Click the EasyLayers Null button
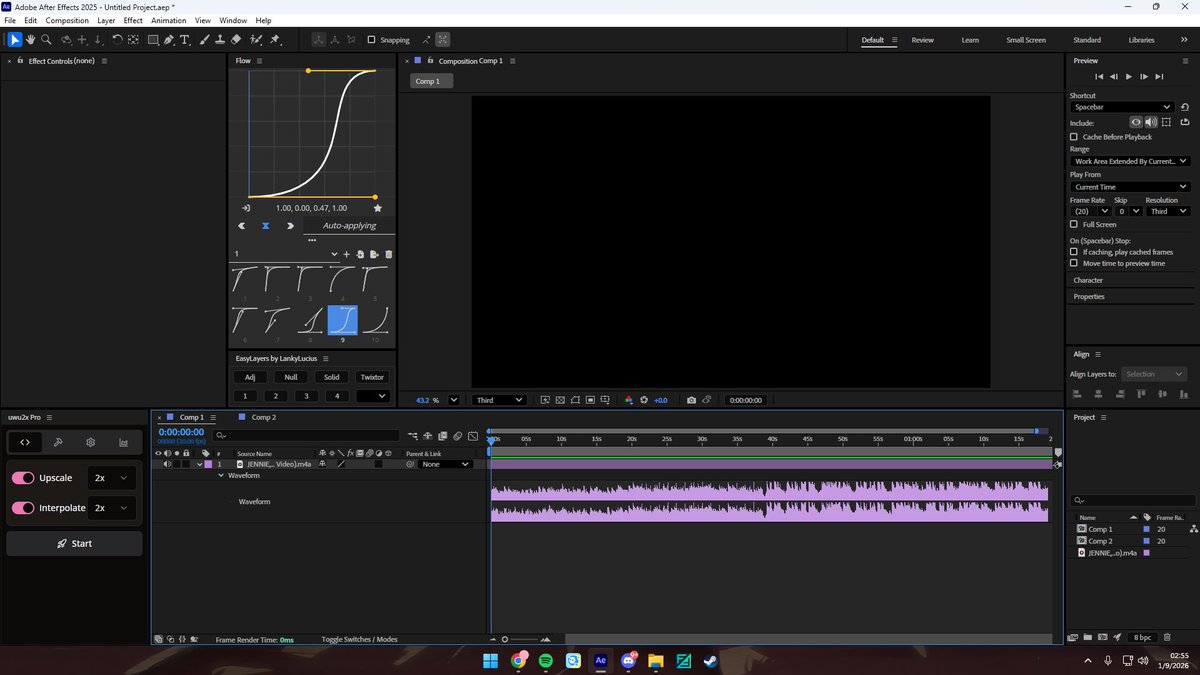This screenshot has height=675, width=1200. [x=291, y=377]
